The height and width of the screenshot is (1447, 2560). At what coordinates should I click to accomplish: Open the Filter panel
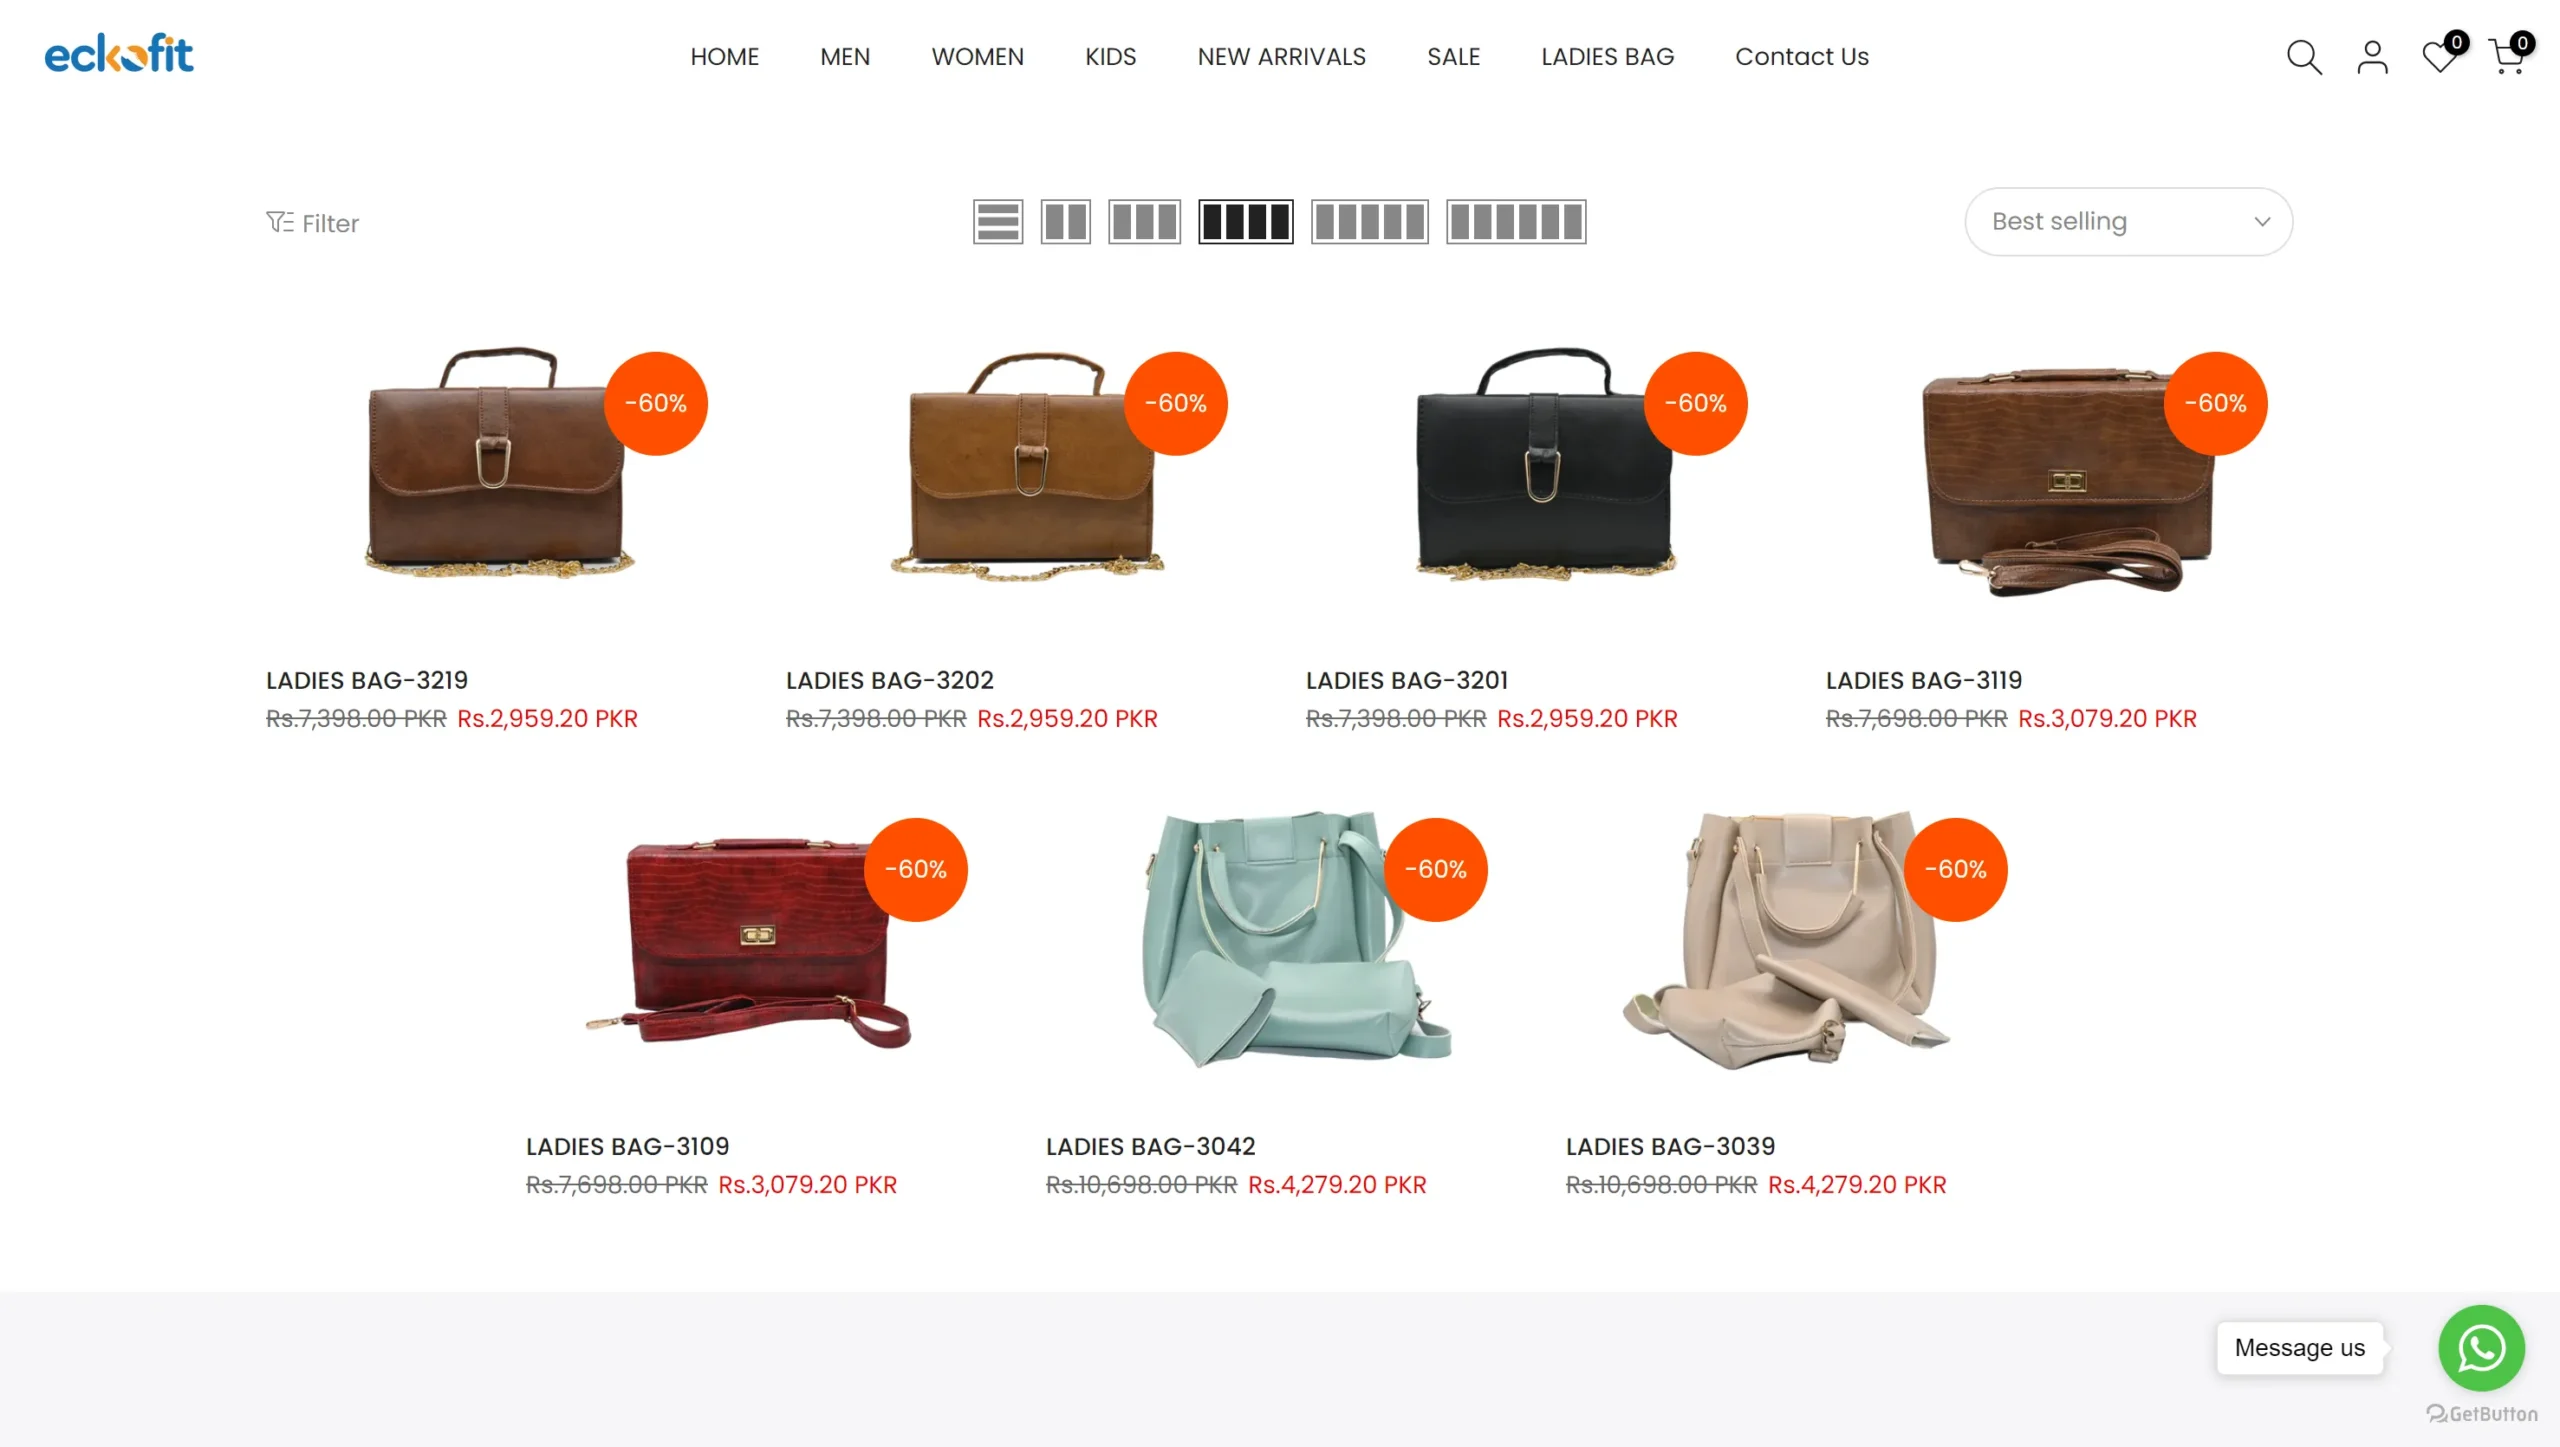pyautogui.click(x=312, y=223)
